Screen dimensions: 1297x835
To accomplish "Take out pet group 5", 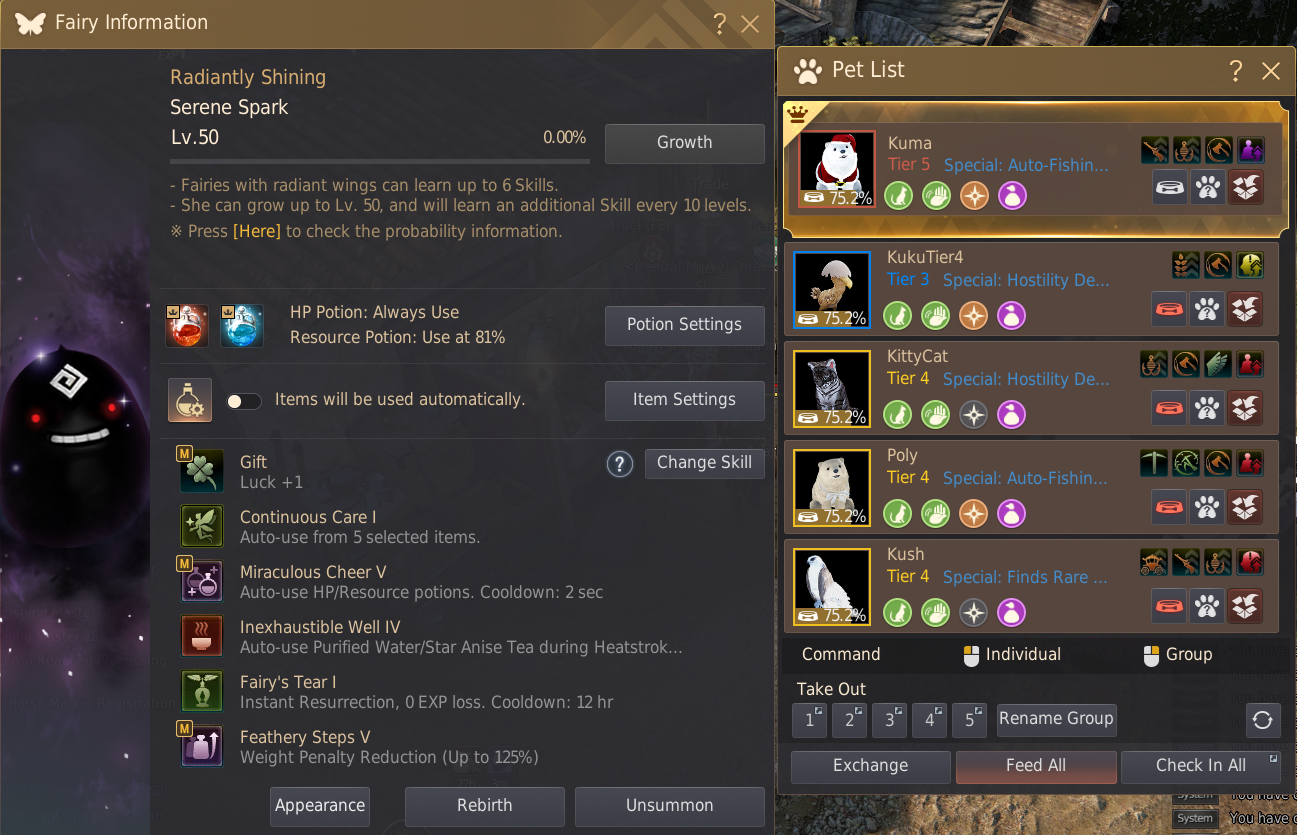I will 969,720.
